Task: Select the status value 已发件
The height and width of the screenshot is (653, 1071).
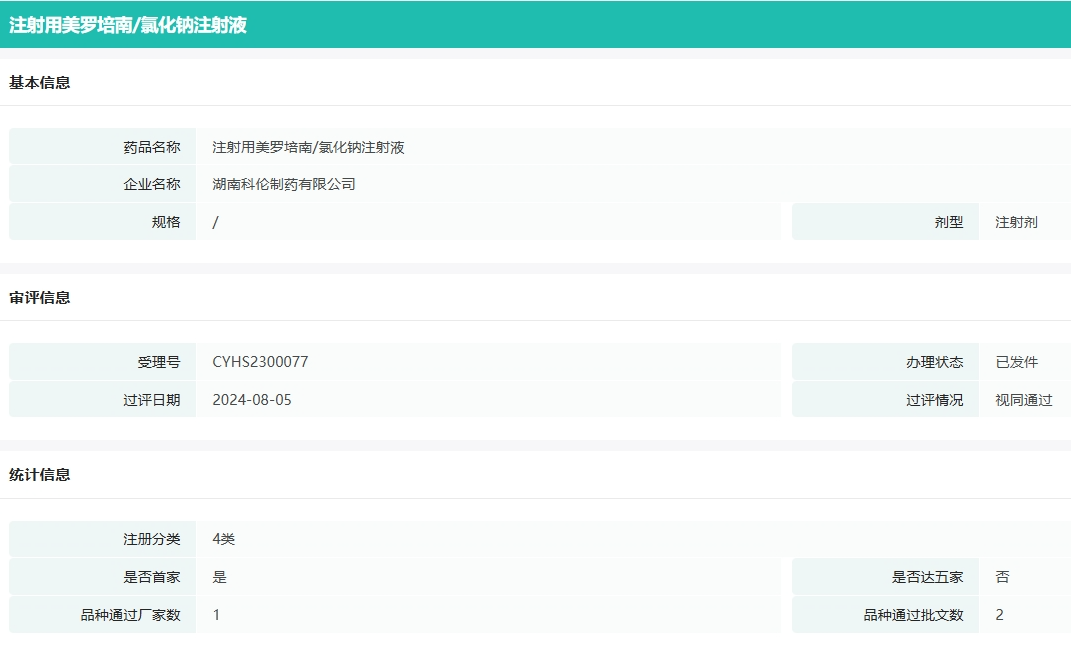Action: [1016, 362]
